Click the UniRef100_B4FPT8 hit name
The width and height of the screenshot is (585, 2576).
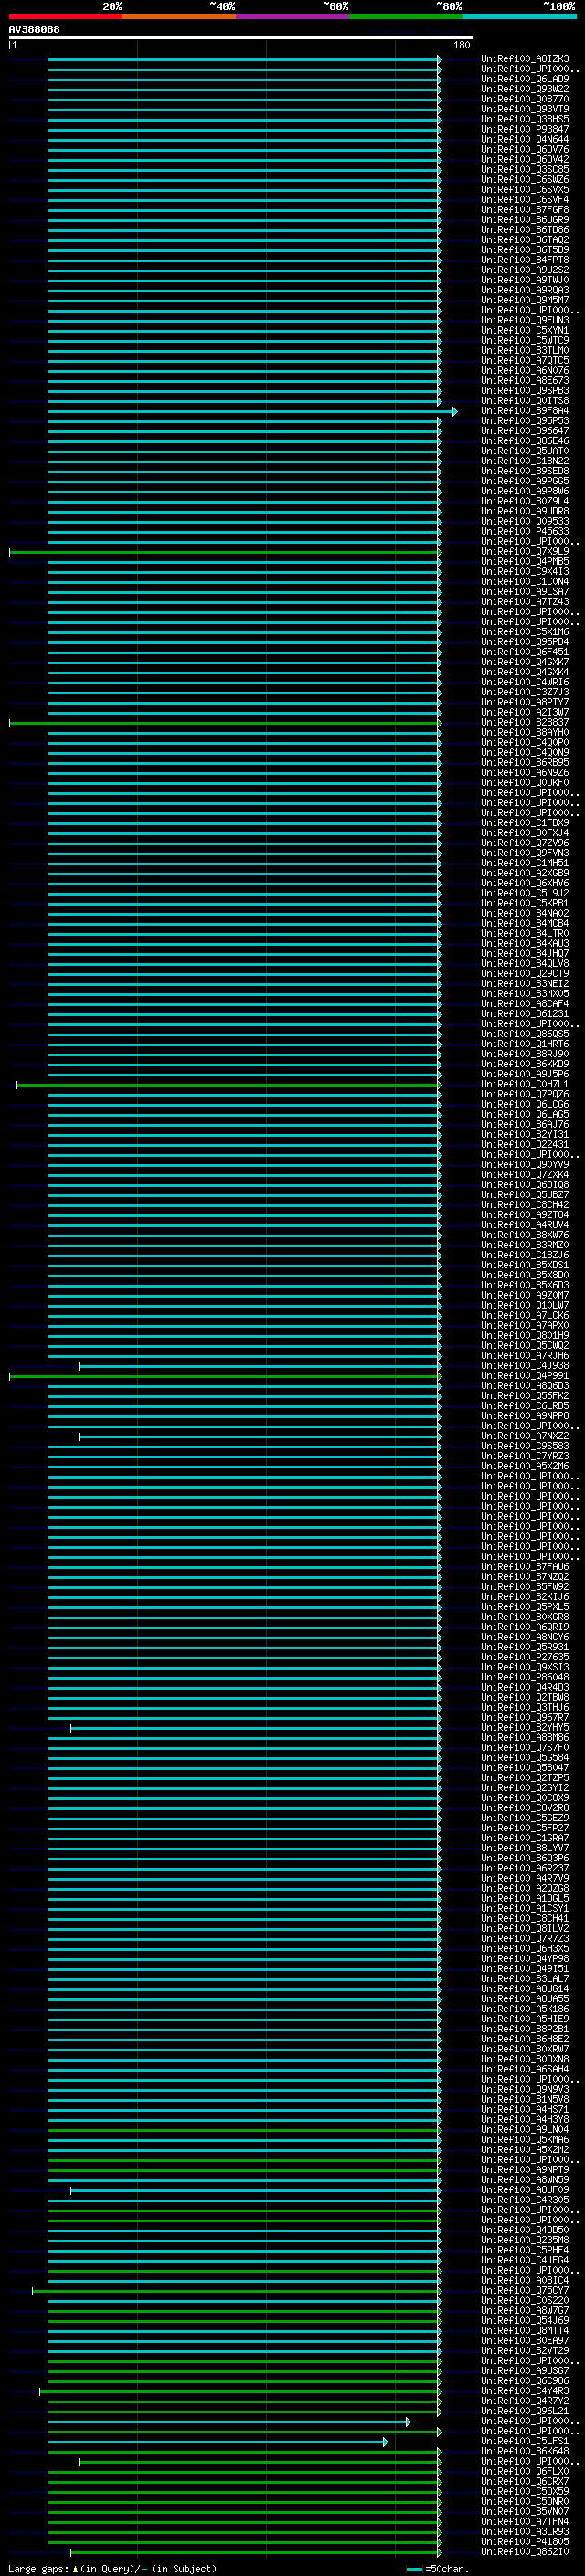(x=525, y=260)
